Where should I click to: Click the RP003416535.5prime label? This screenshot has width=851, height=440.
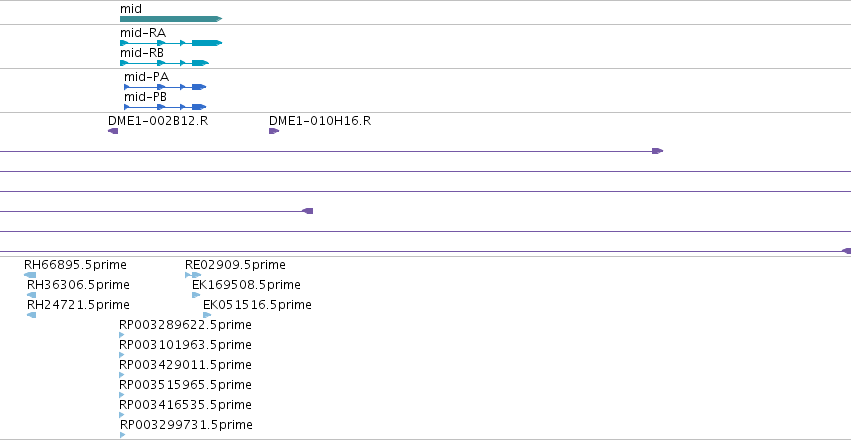click(x=186, y=405)
